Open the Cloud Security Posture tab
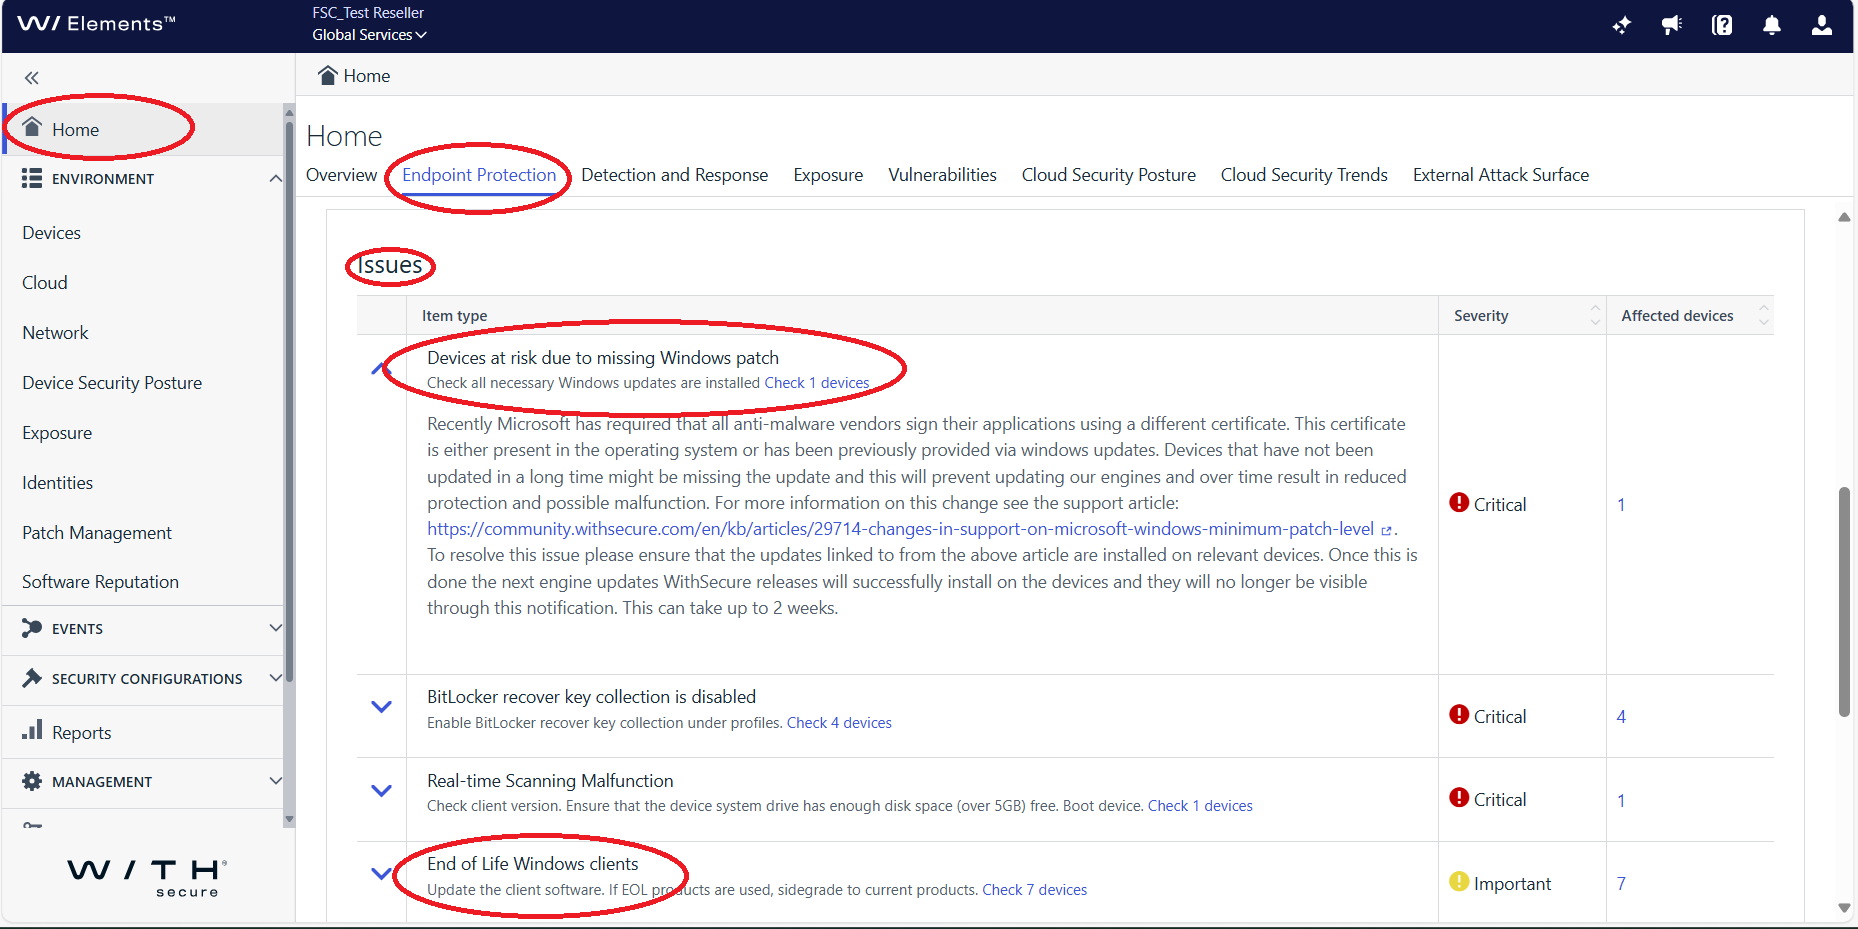 pos(1108,175)
